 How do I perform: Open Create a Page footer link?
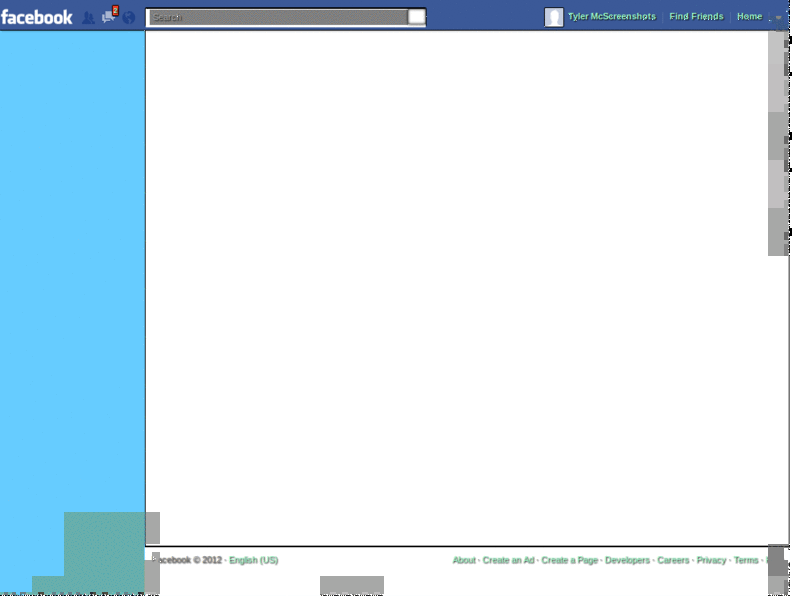(569, 560)
